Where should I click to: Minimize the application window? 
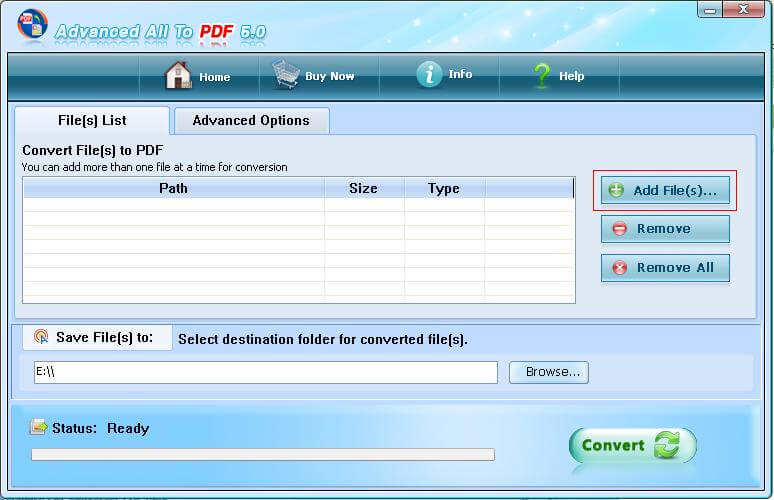click(710, 10)
